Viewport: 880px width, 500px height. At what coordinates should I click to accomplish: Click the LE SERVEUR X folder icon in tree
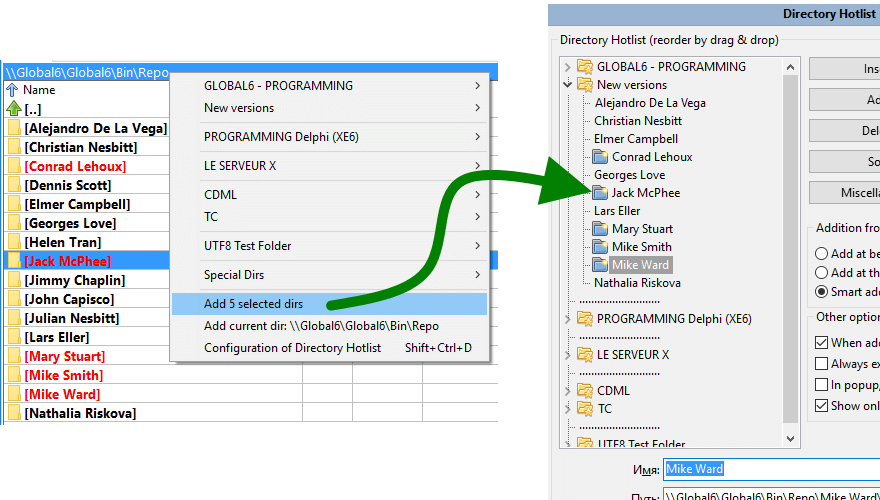click(585, 355)
